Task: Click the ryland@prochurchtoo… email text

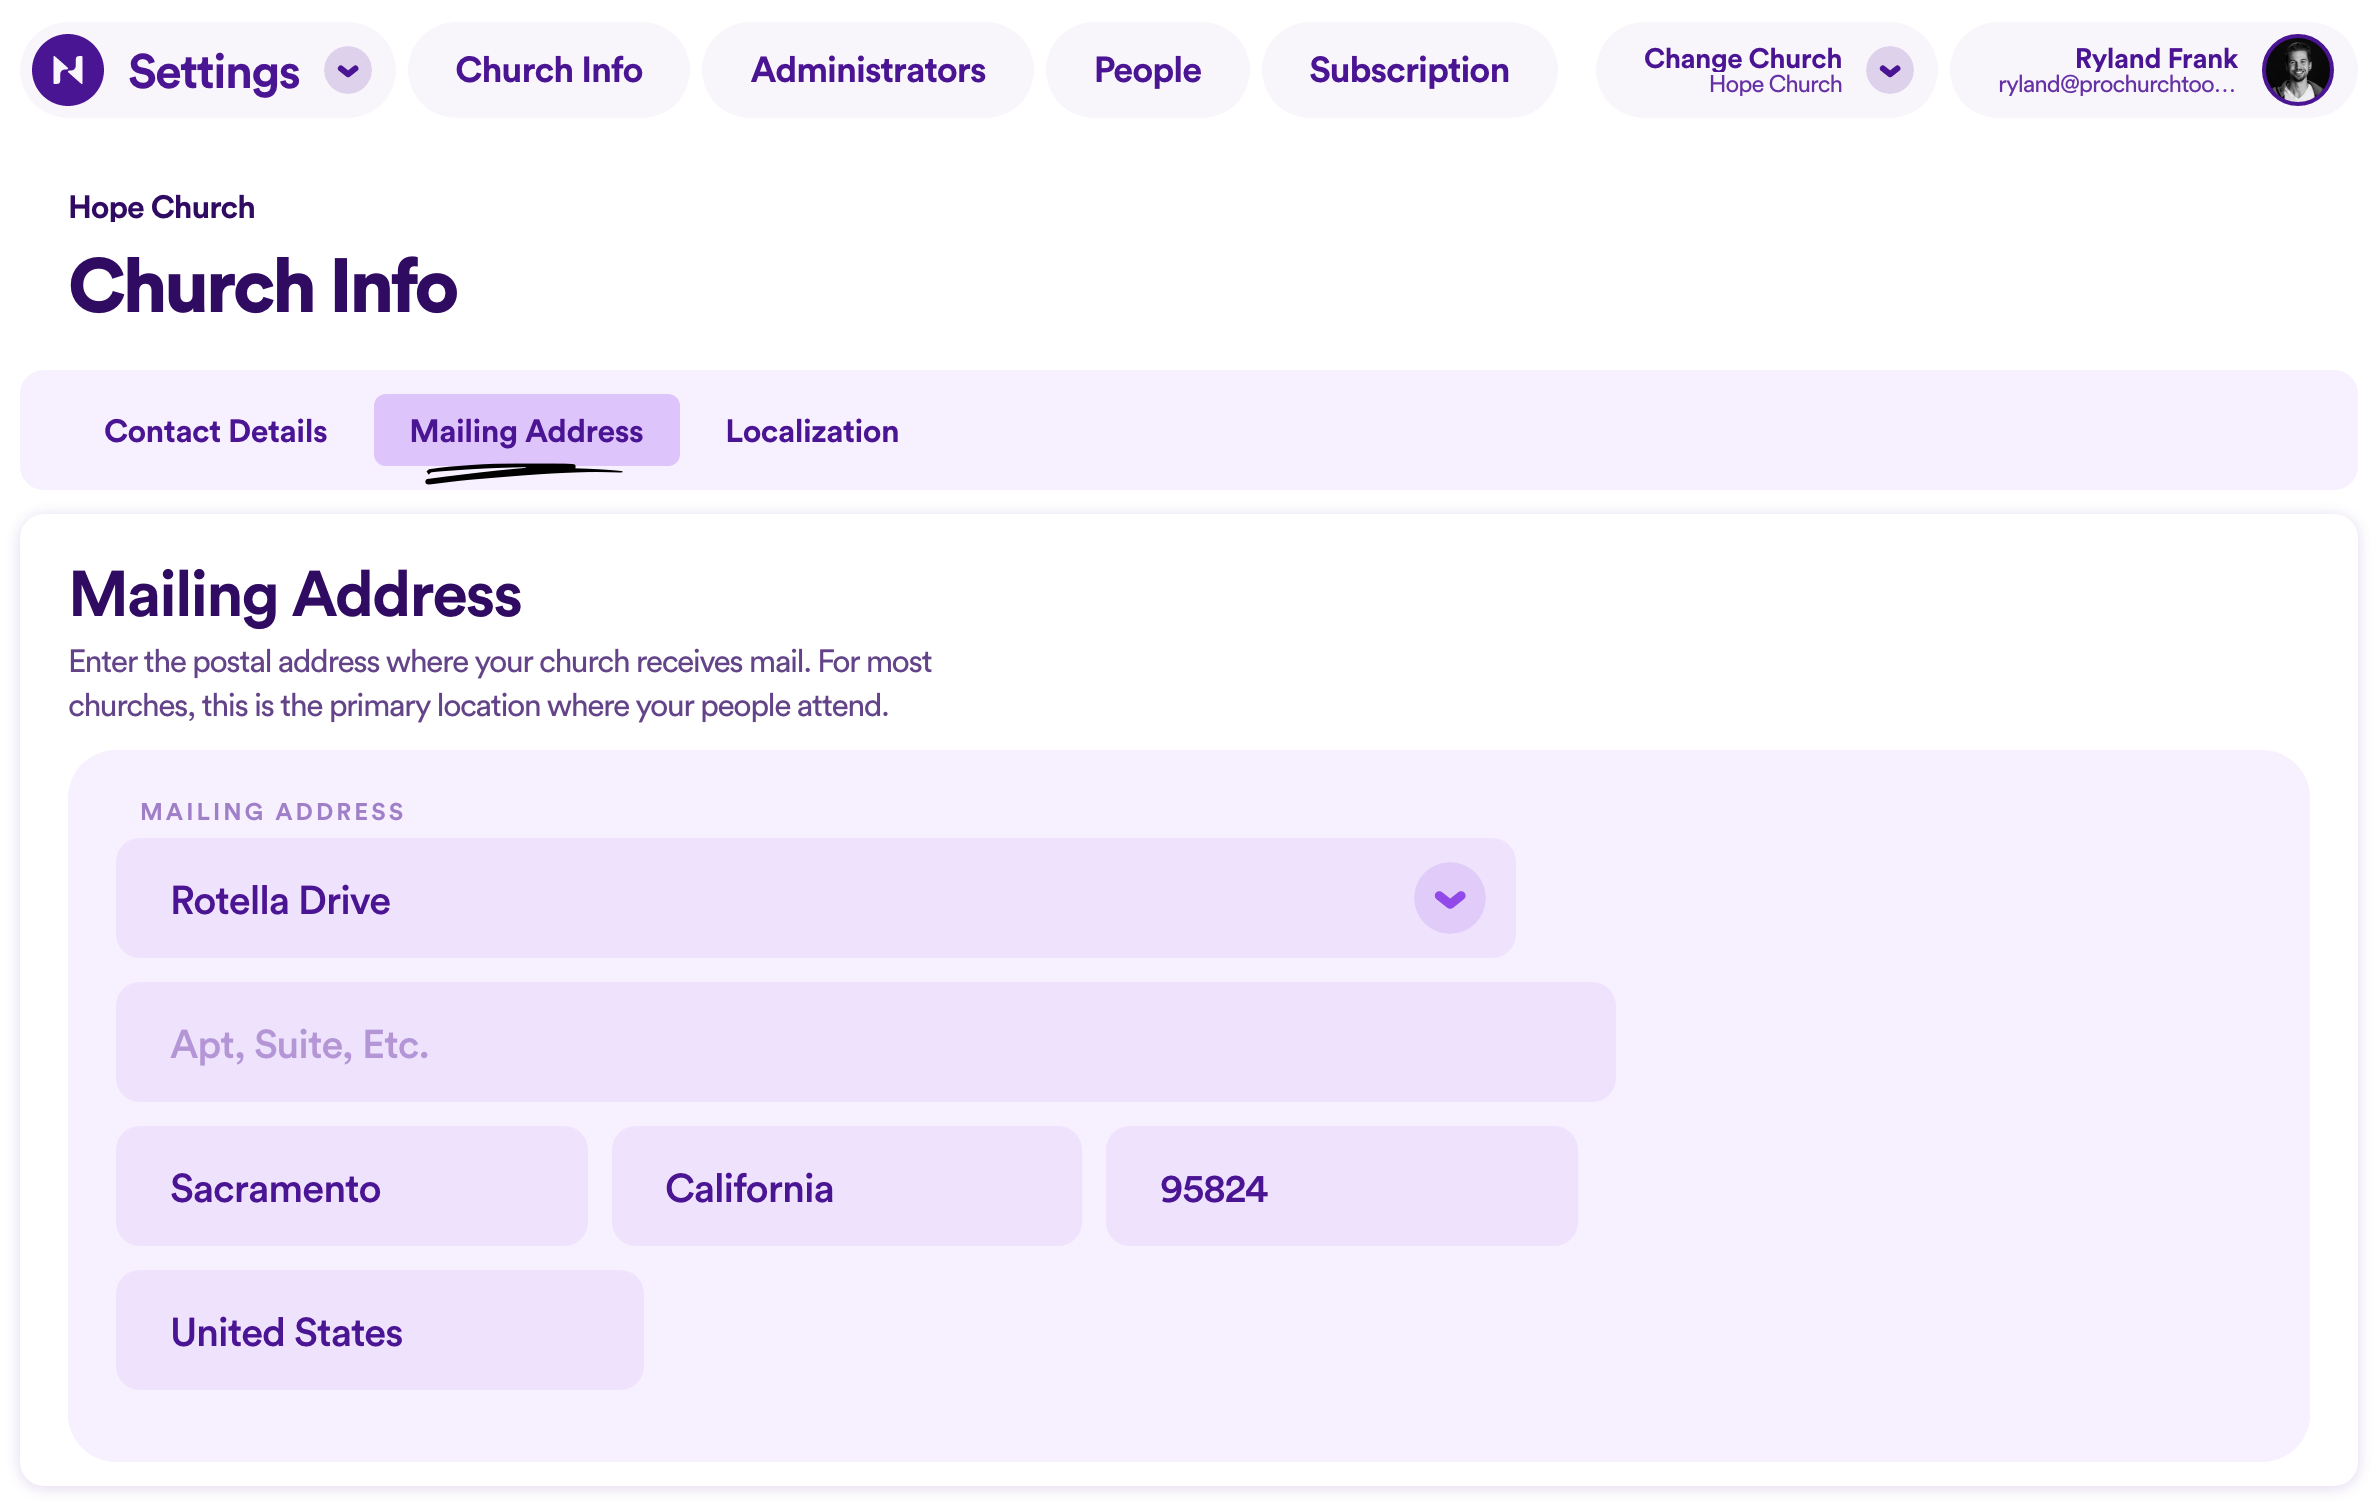Action: pos(2116,85)
